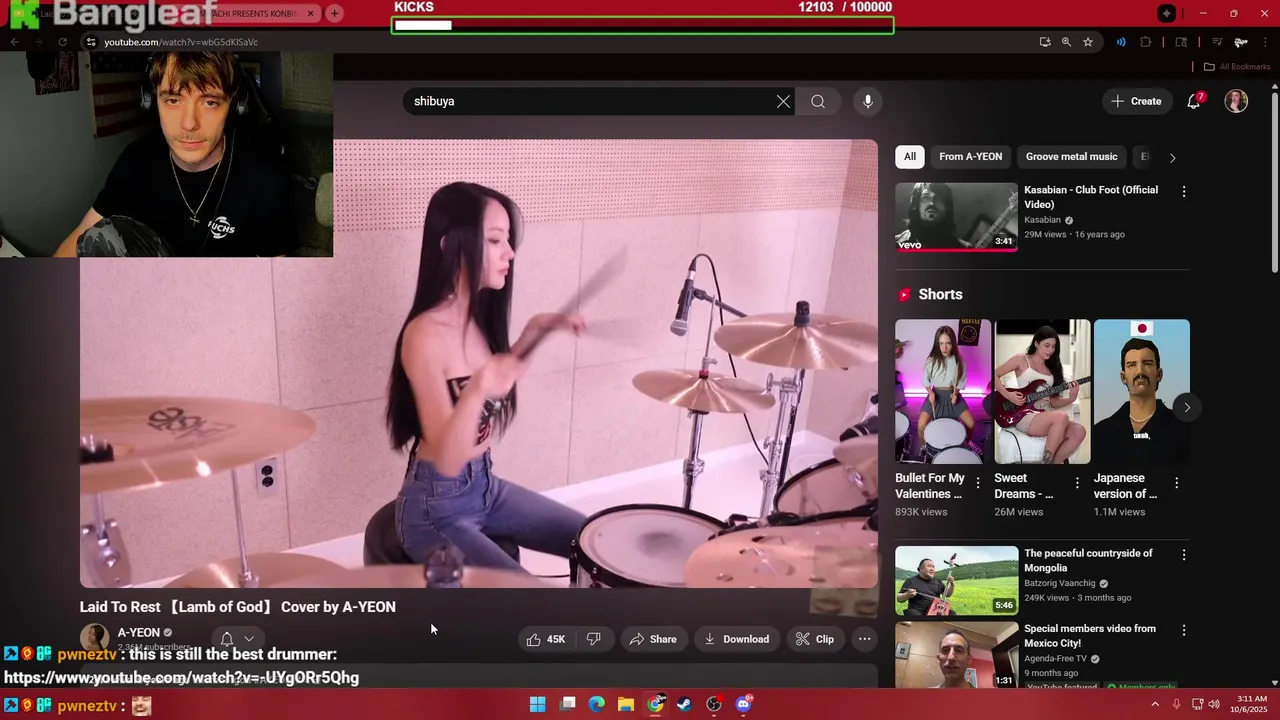Open the A-YEON channel name link

coord(138,633)
